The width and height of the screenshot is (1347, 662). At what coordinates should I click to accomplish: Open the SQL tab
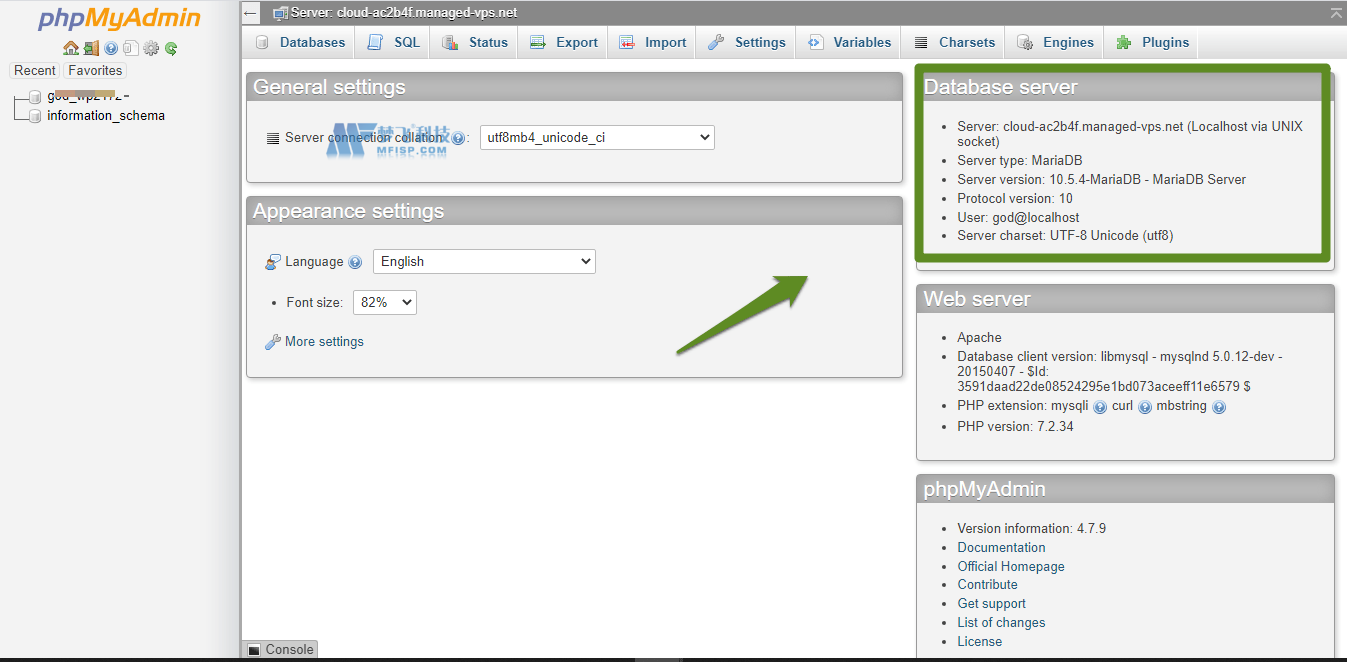pos(394,42)
